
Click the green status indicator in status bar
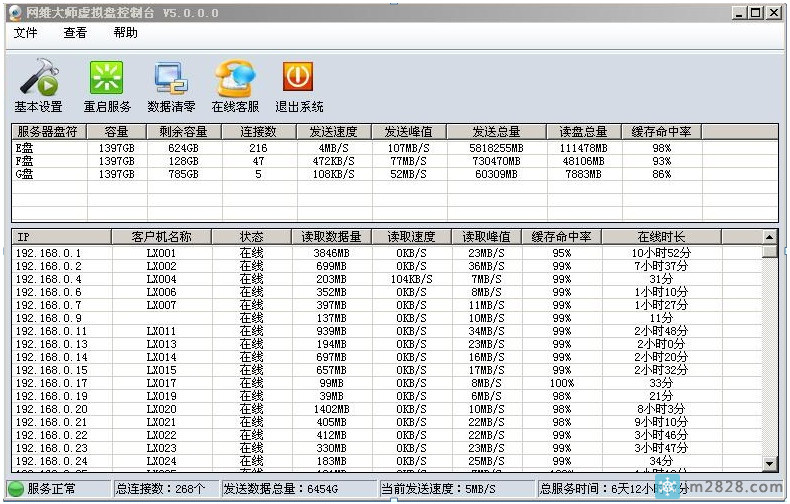pyautogui.click(x=15, y=489)
